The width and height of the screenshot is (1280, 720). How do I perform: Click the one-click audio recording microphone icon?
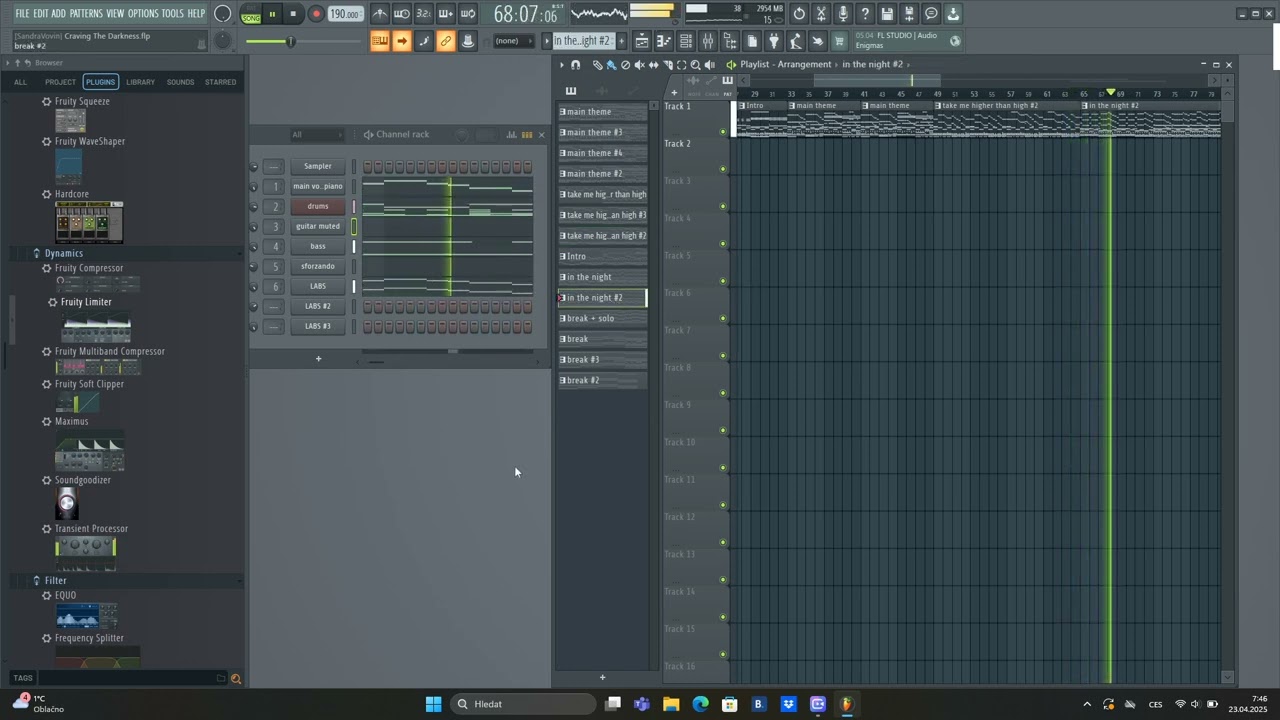tap(843, 14)
